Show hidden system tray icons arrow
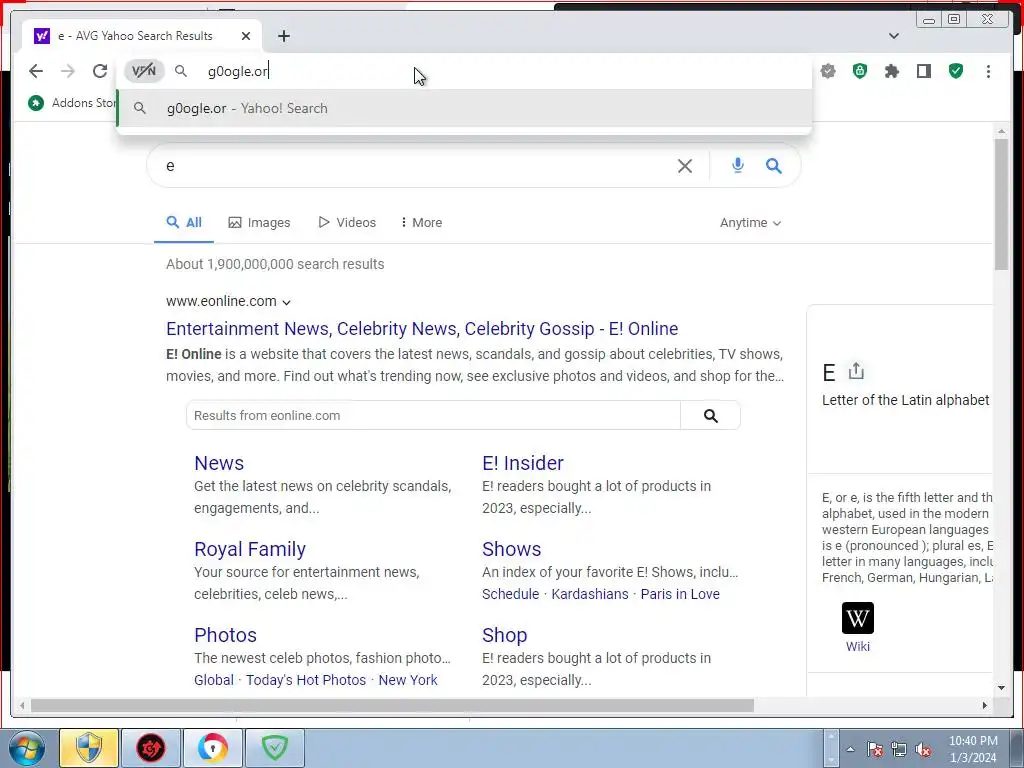1024x768 pixels. coord(850,749)
